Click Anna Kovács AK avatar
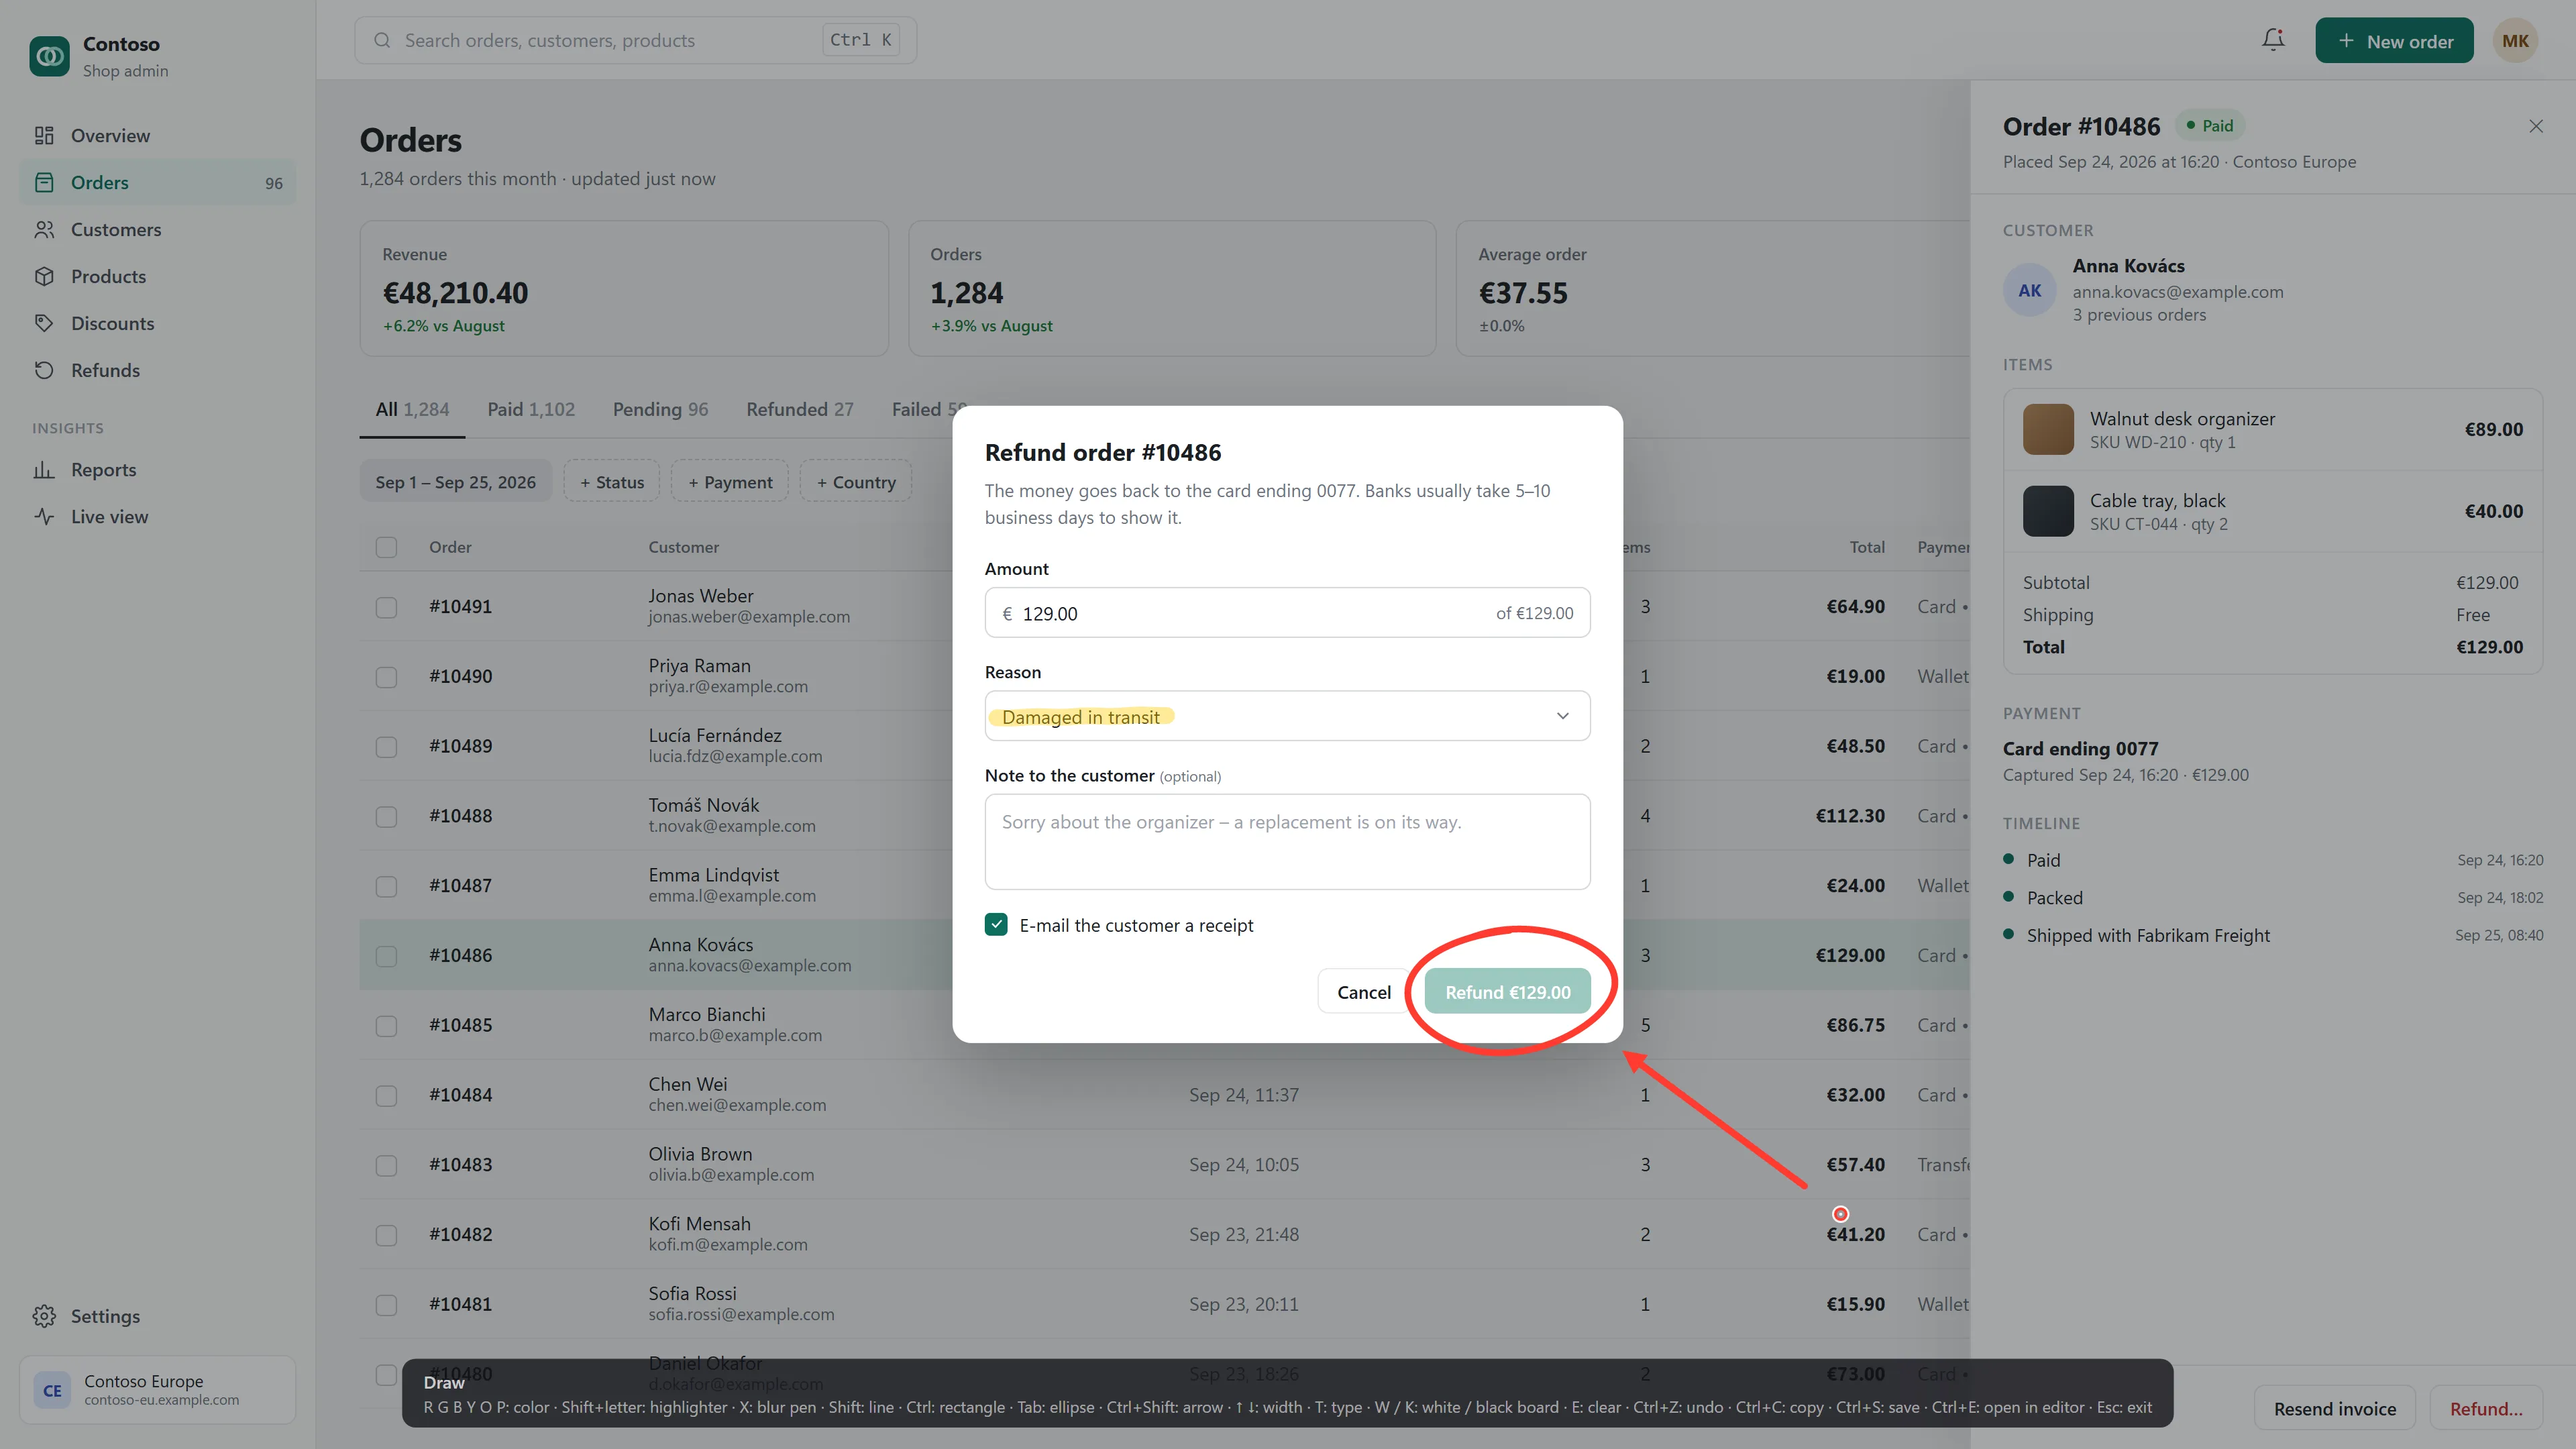2576x1449 pixels. [2029, 290]
